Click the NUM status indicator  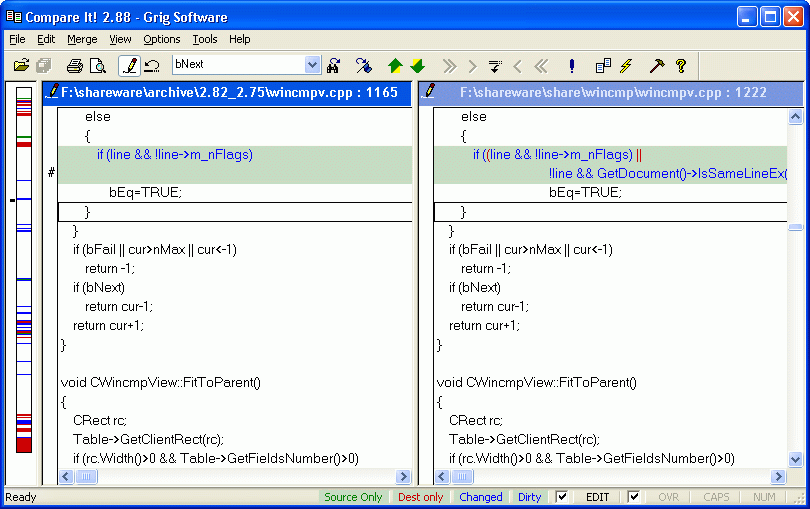click(x=764, y=497)
